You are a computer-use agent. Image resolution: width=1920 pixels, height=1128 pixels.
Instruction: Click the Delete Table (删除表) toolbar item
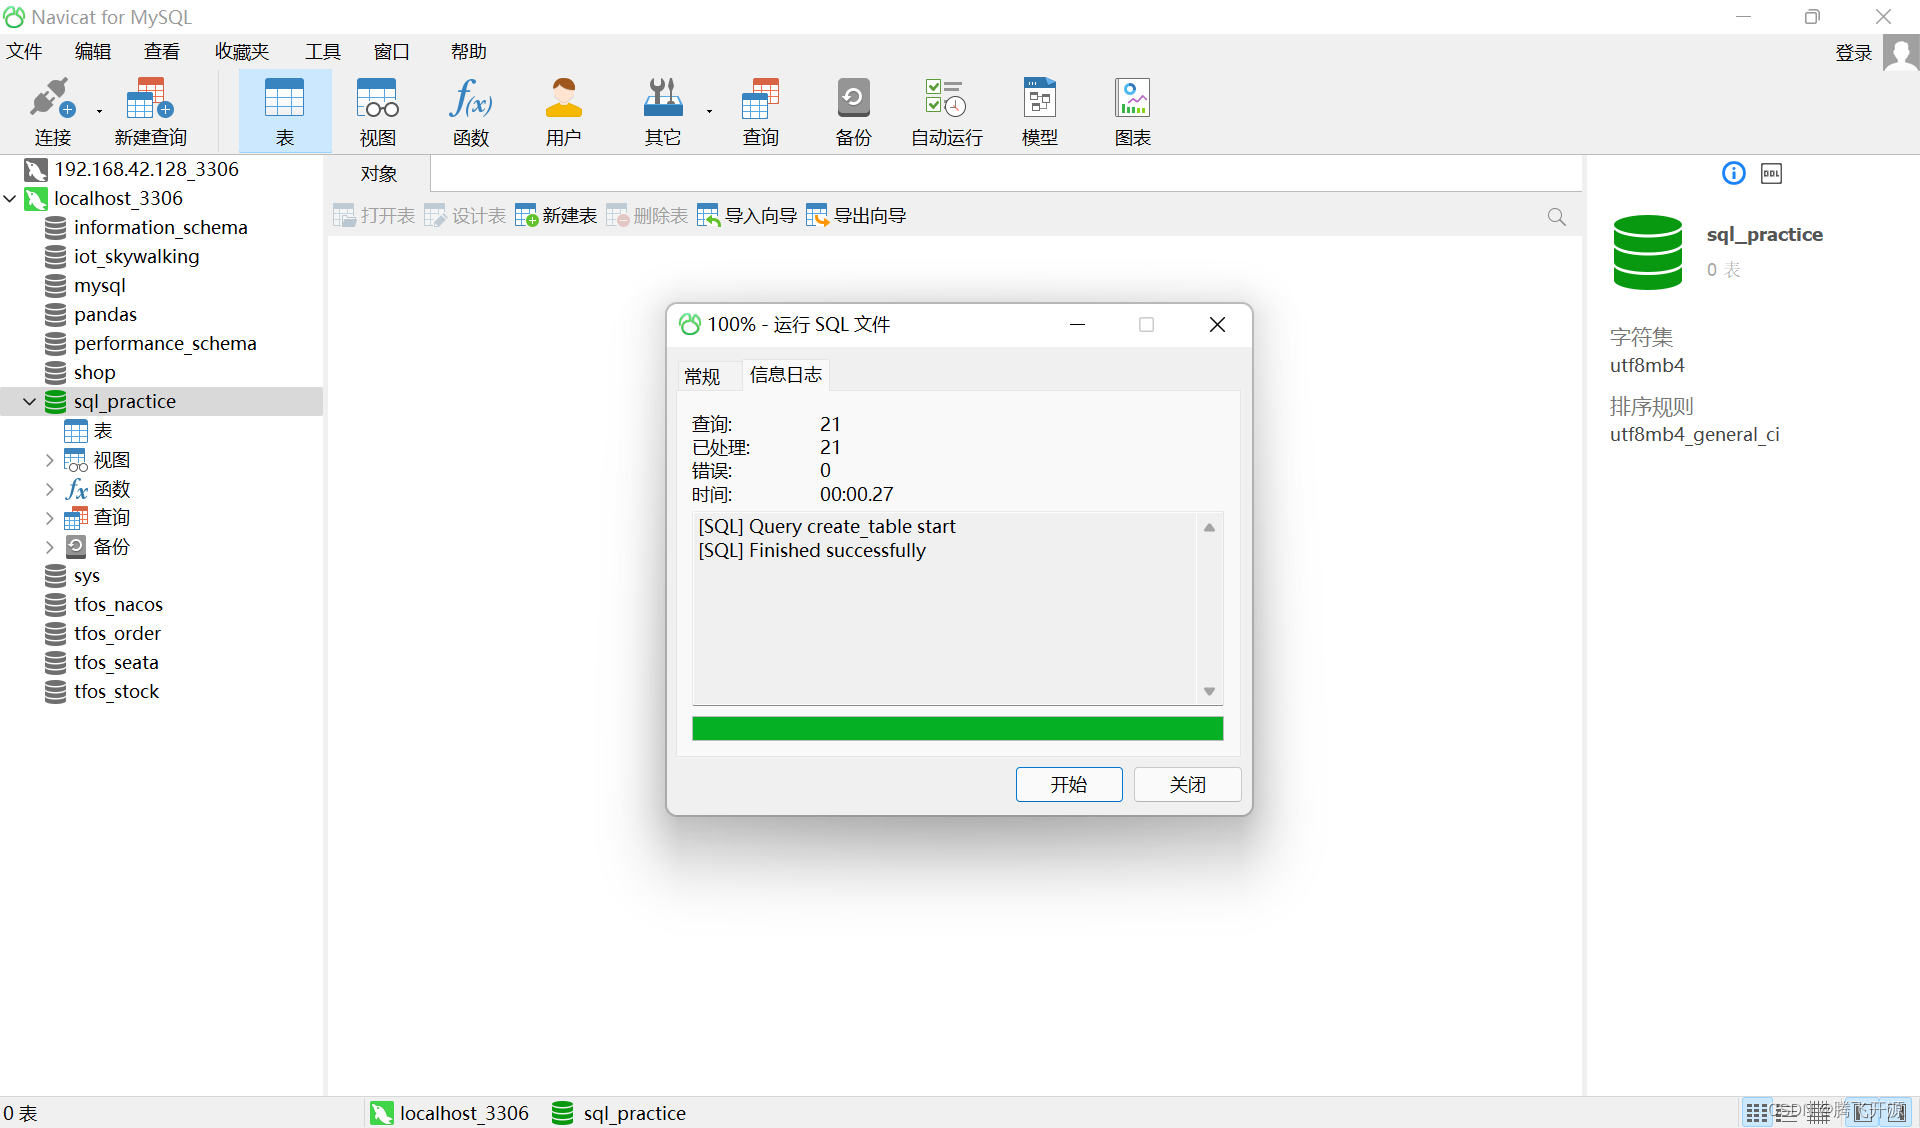[x=647, y=215]
